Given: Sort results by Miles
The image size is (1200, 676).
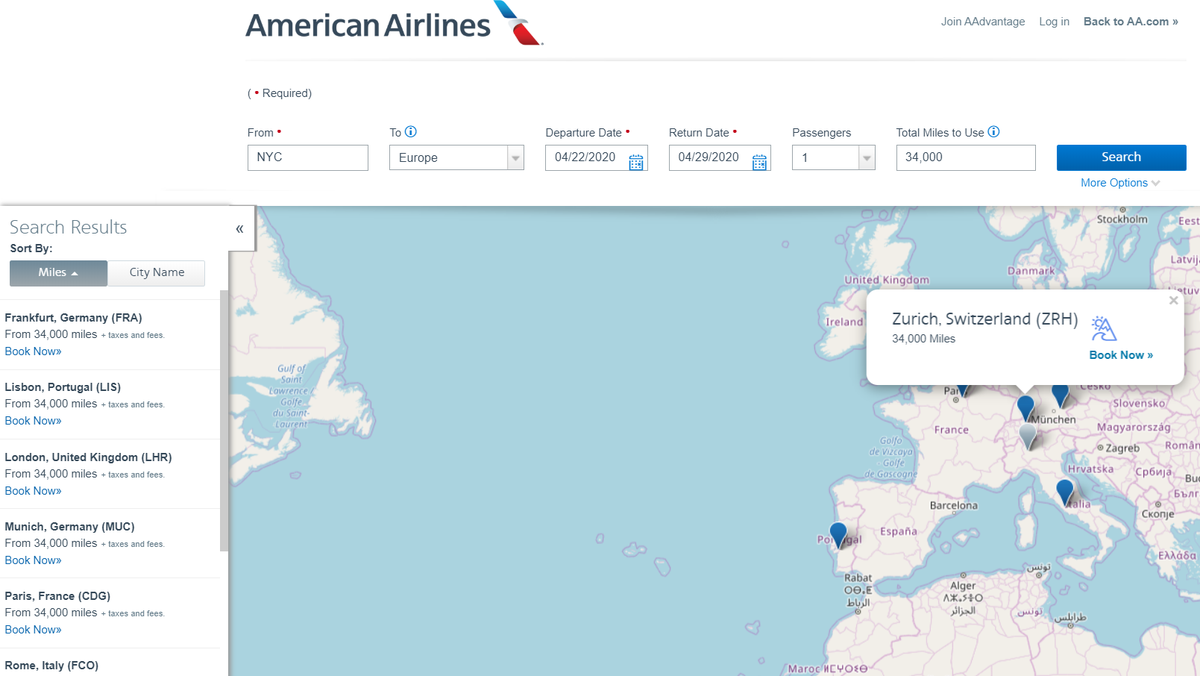Looking at the screenshot, I should click(x=57, y=272).
